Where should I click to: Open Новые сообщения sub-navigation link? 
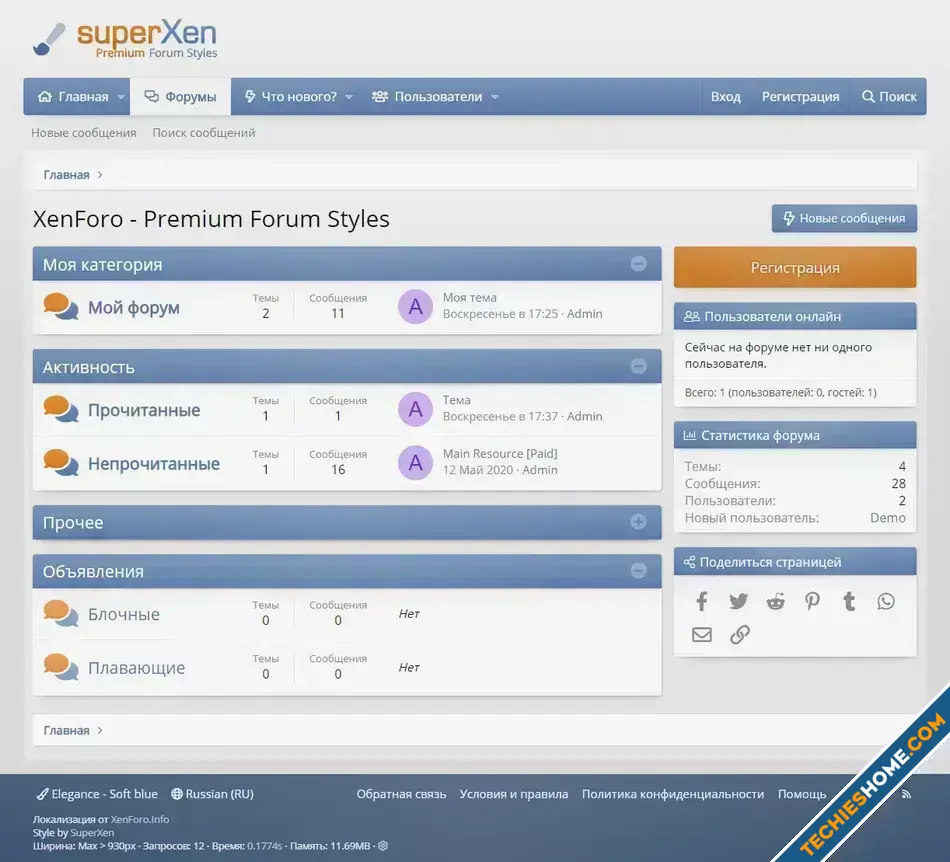(x=84, y=133)
